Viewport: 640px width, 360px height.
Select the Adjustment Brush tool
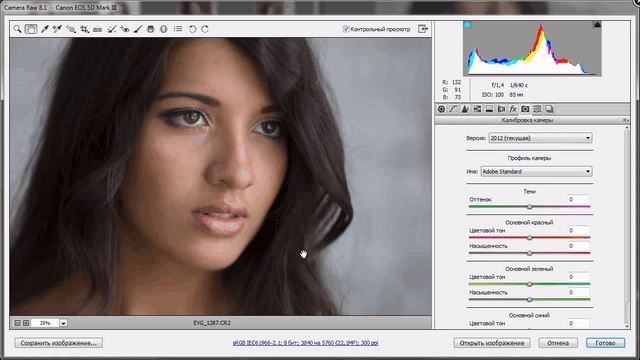click(138, 29)
